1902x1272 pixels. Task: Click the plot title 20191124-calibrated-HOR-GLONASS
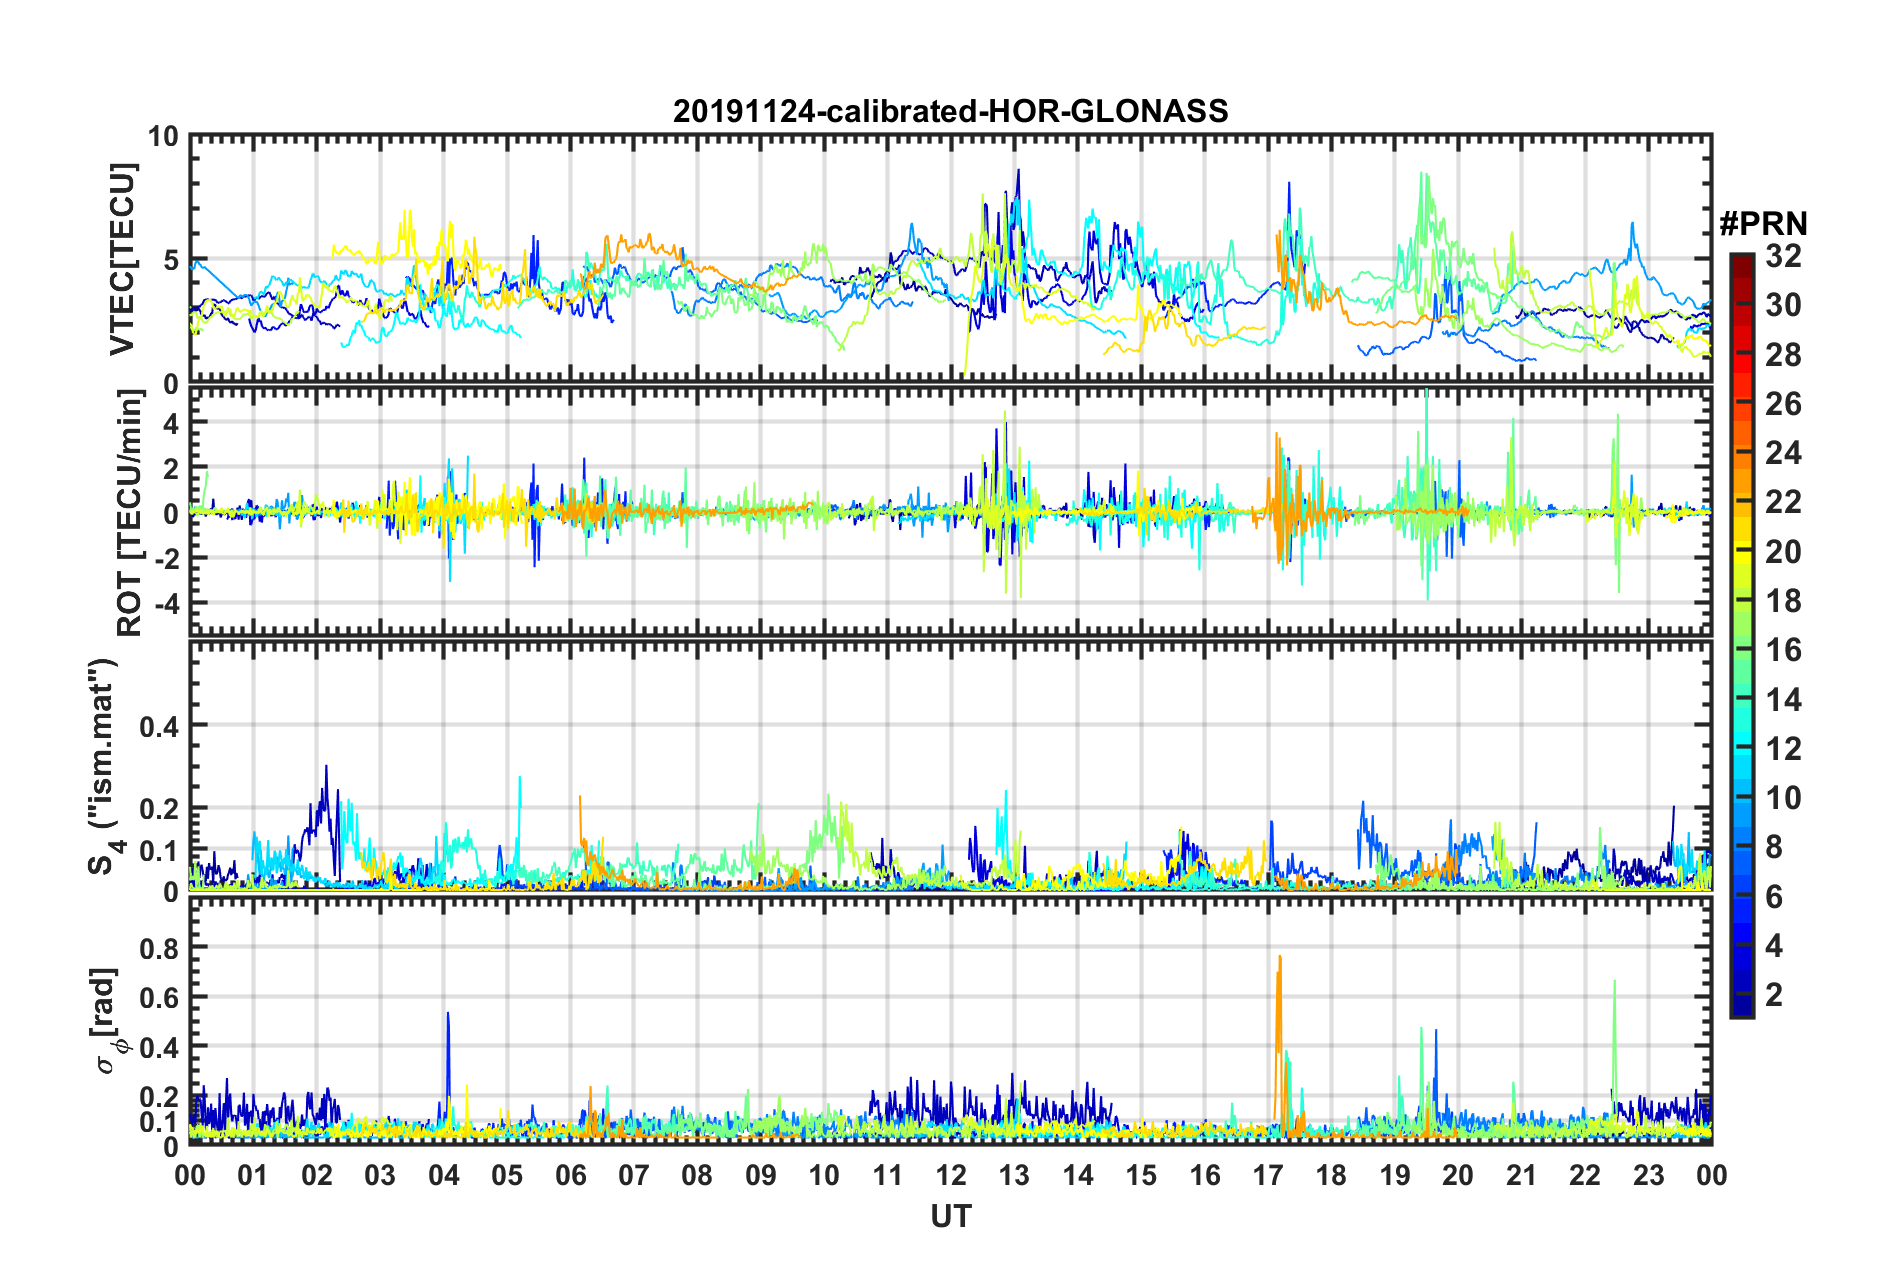coord(950,111)
